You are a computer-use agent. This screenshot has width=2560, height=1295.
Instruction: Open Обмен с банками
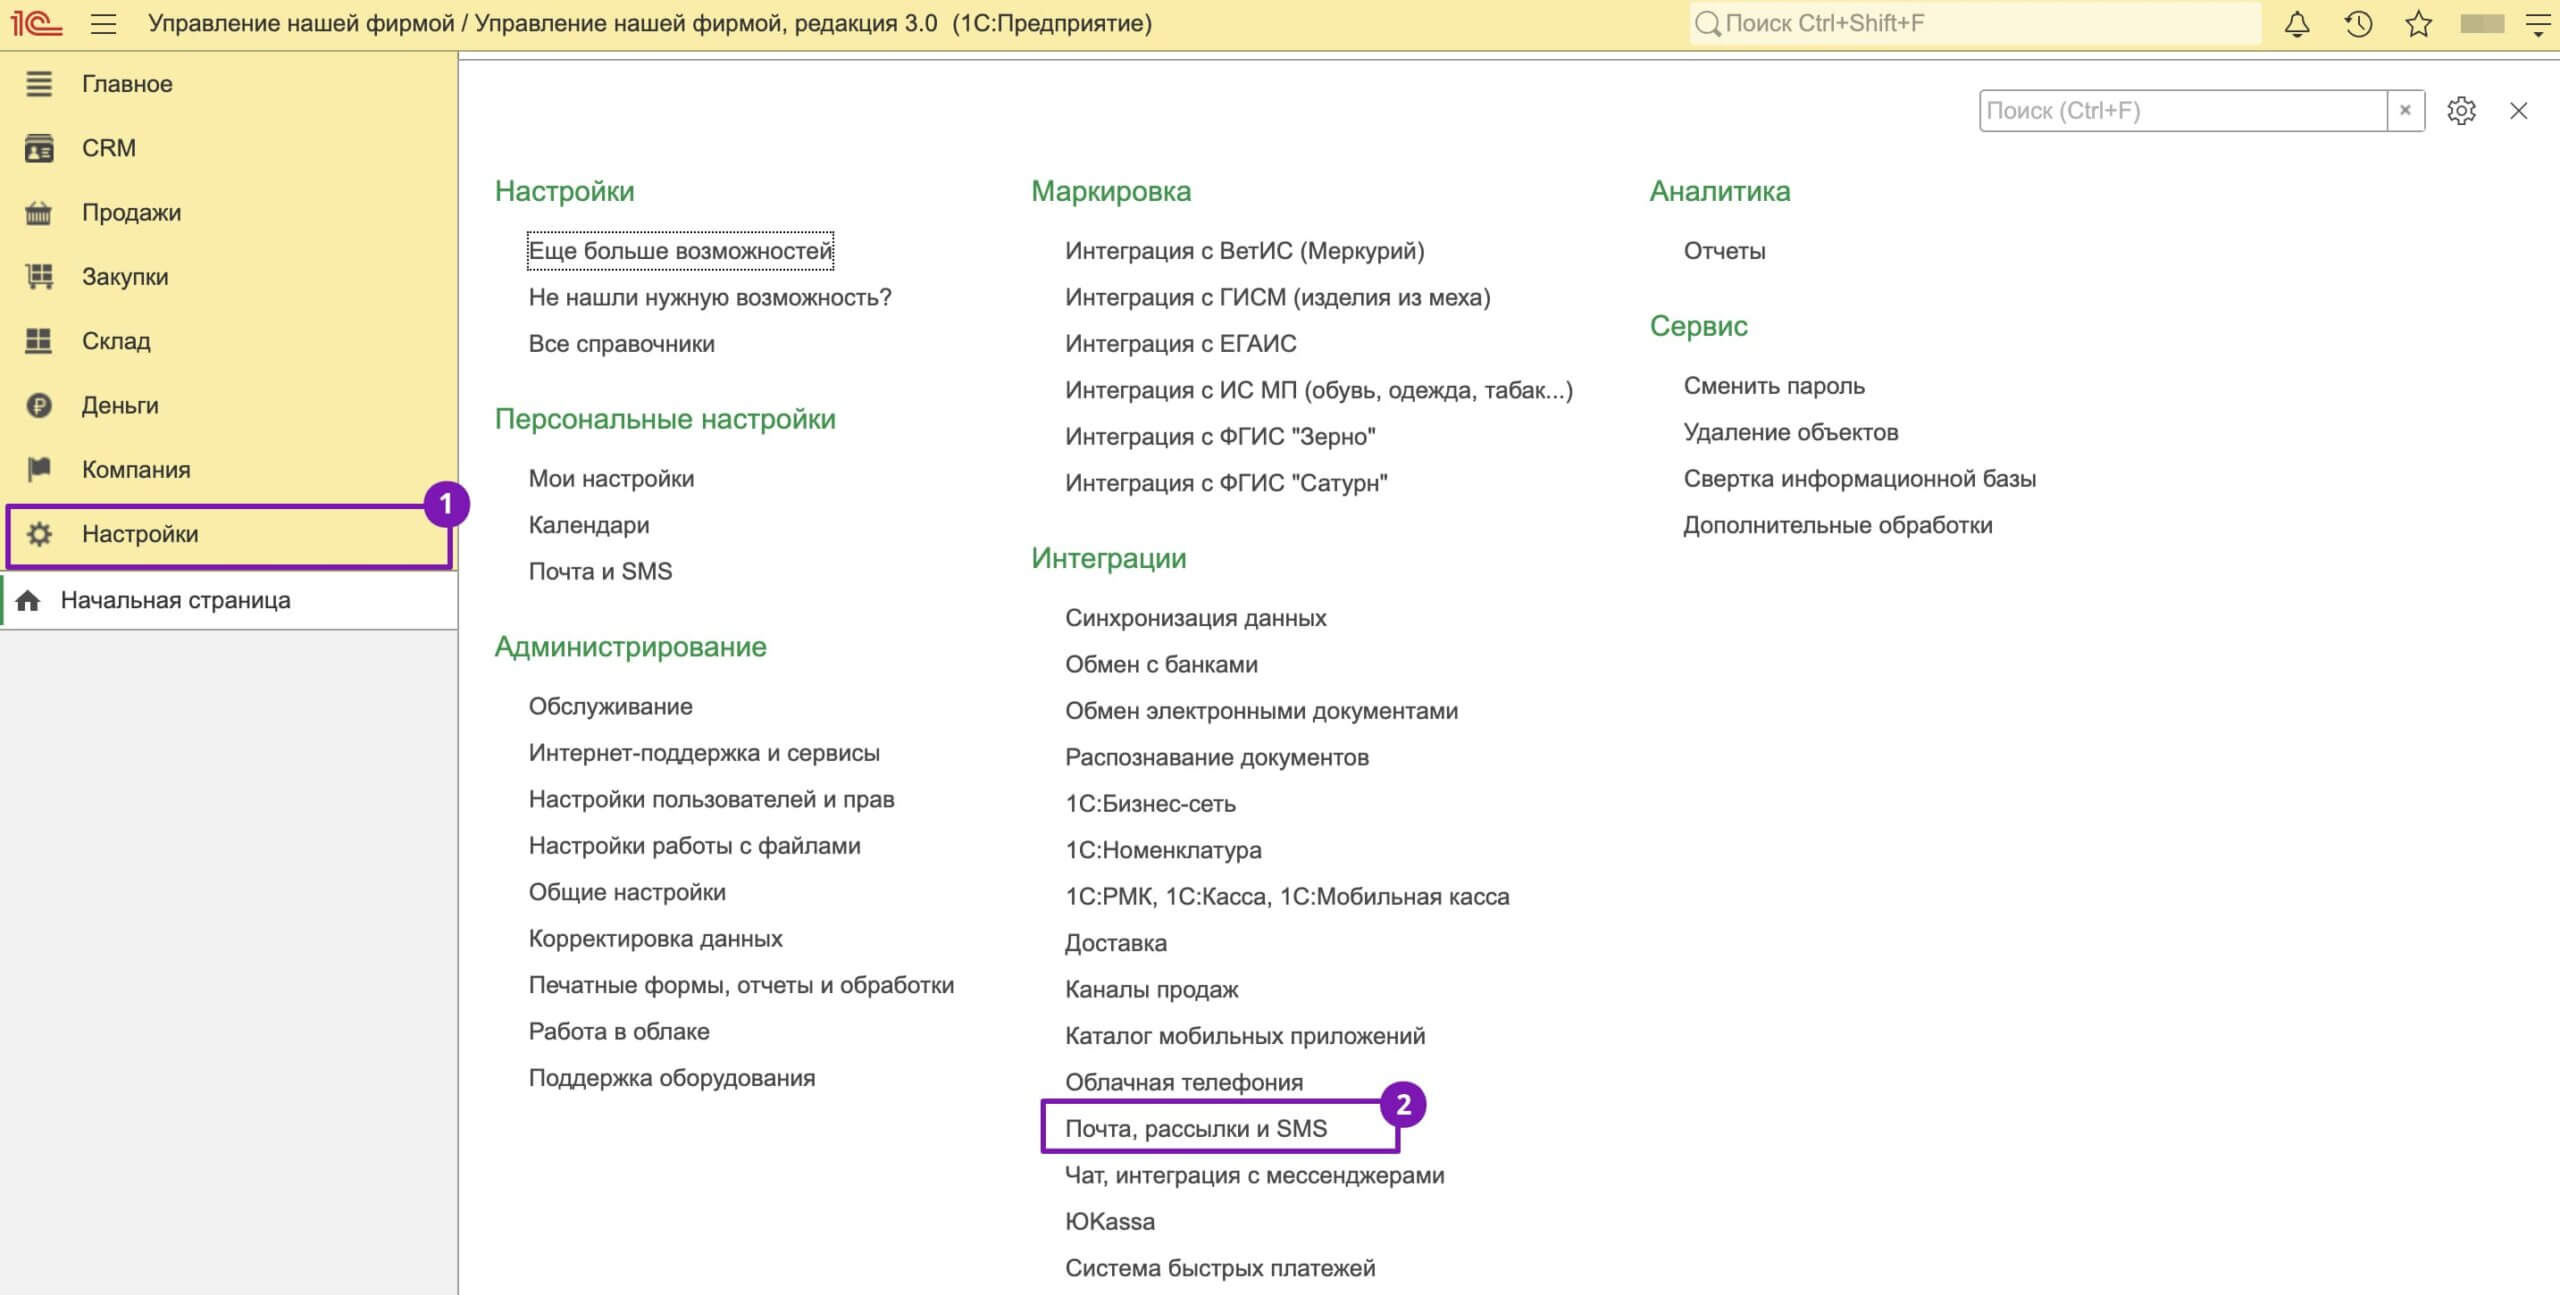(x=1161, y=665)
